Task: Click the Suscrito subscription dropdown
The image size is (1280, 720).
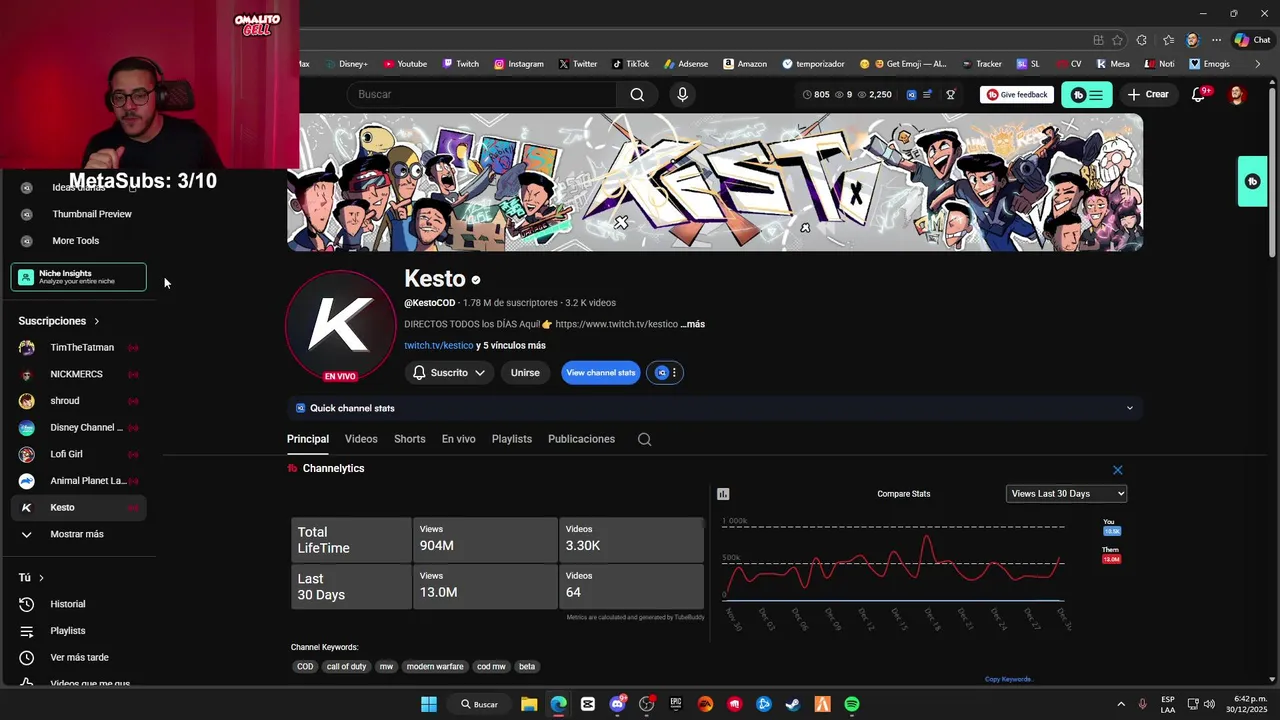Action: pos(449,373)
